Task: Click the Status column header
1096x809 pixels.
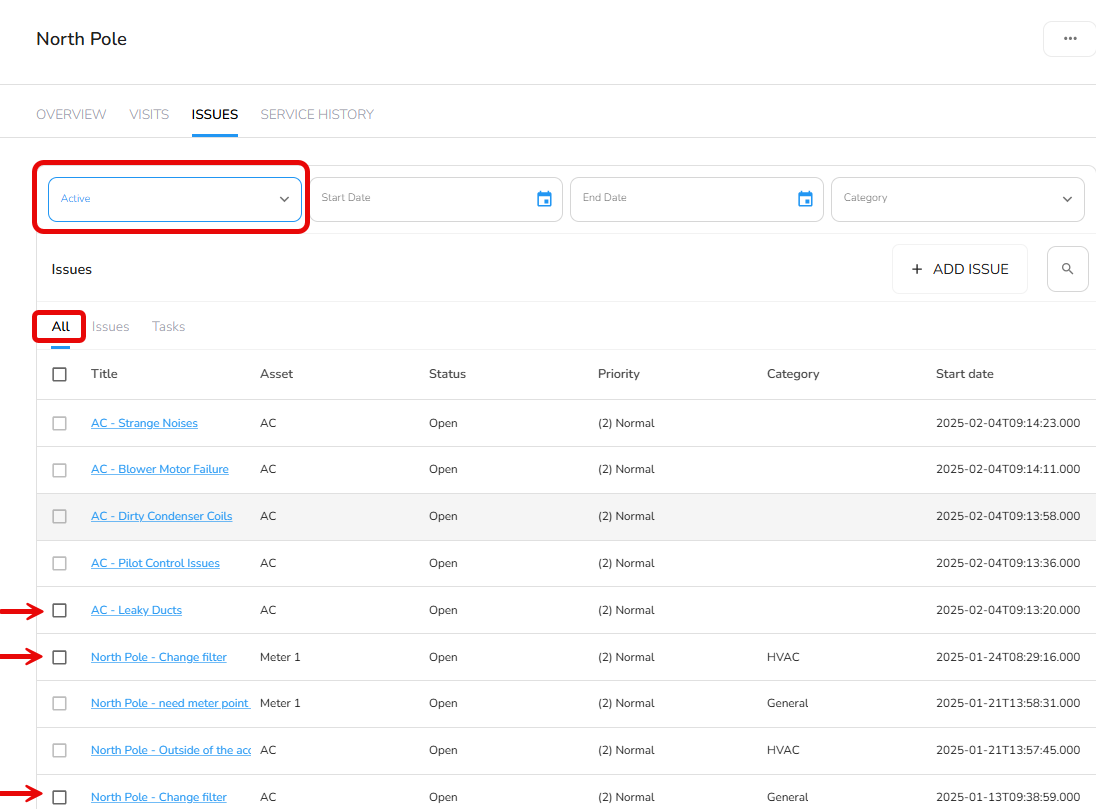Action: coord(447,373)
